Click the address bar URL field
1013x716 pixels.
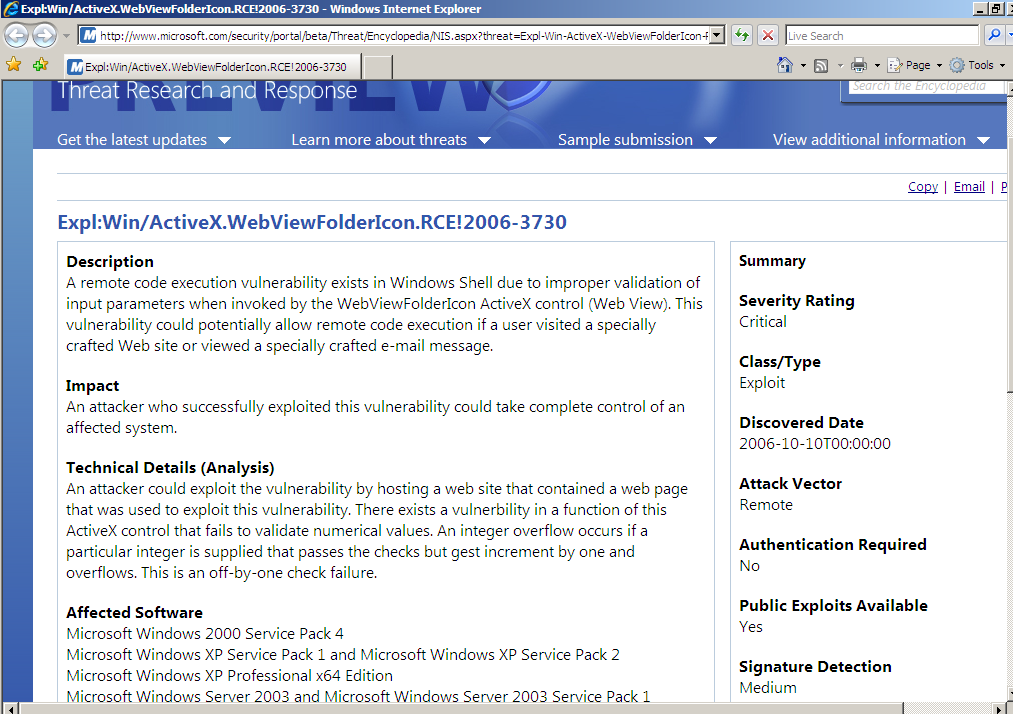(395, 36)
